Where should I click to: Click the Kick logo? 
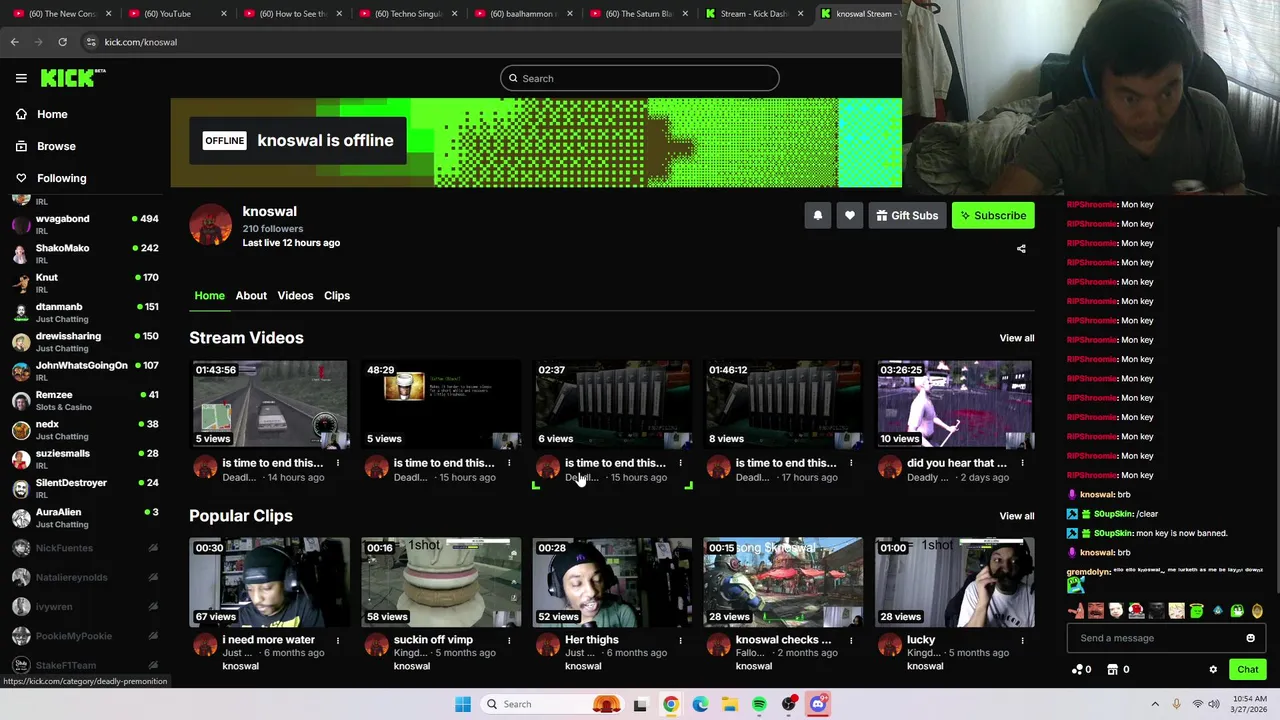pyautogui.click(x=72, y=78)
